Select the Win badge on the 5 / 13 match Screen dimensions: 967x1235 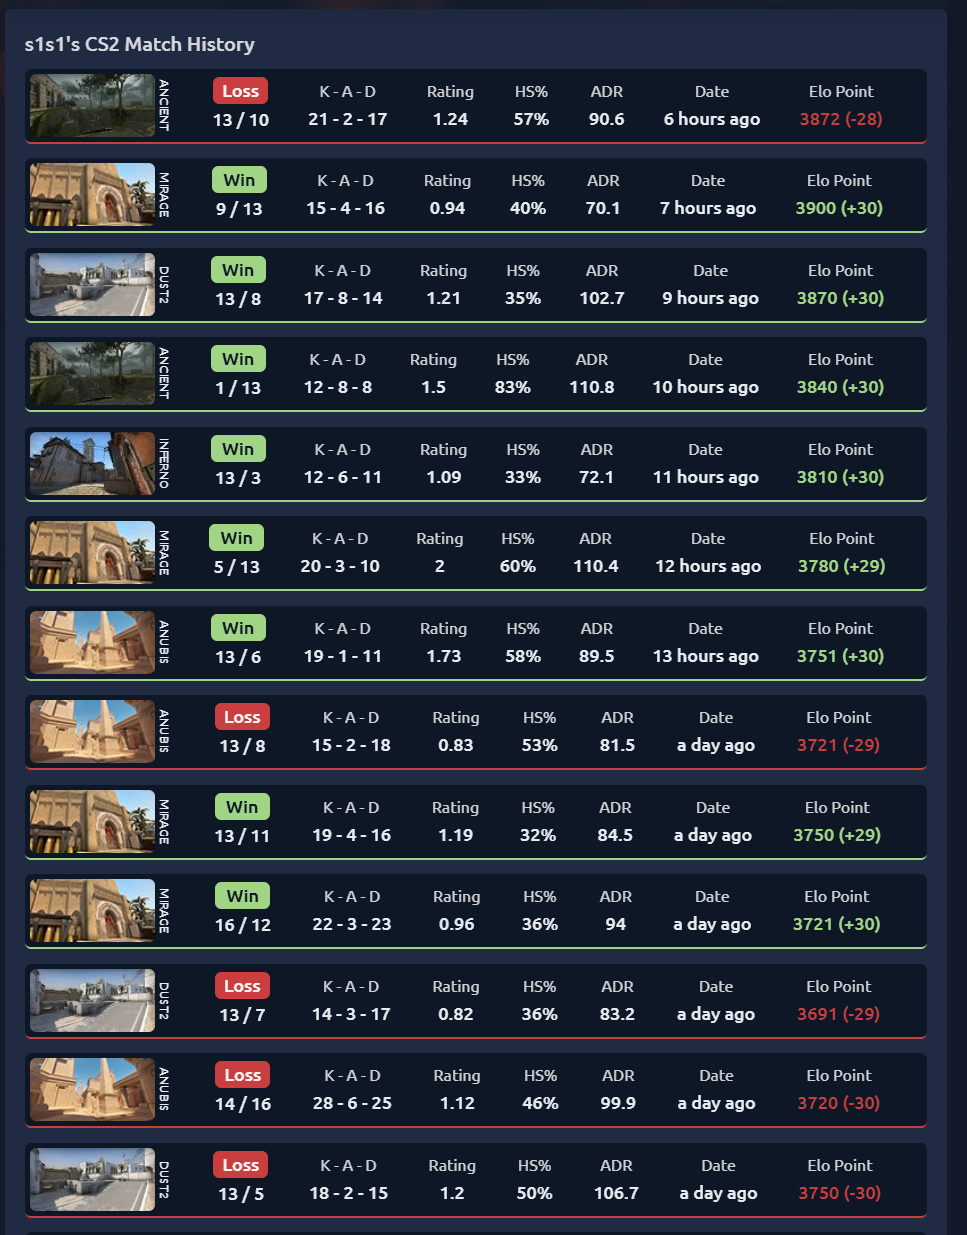click(236, 538)
